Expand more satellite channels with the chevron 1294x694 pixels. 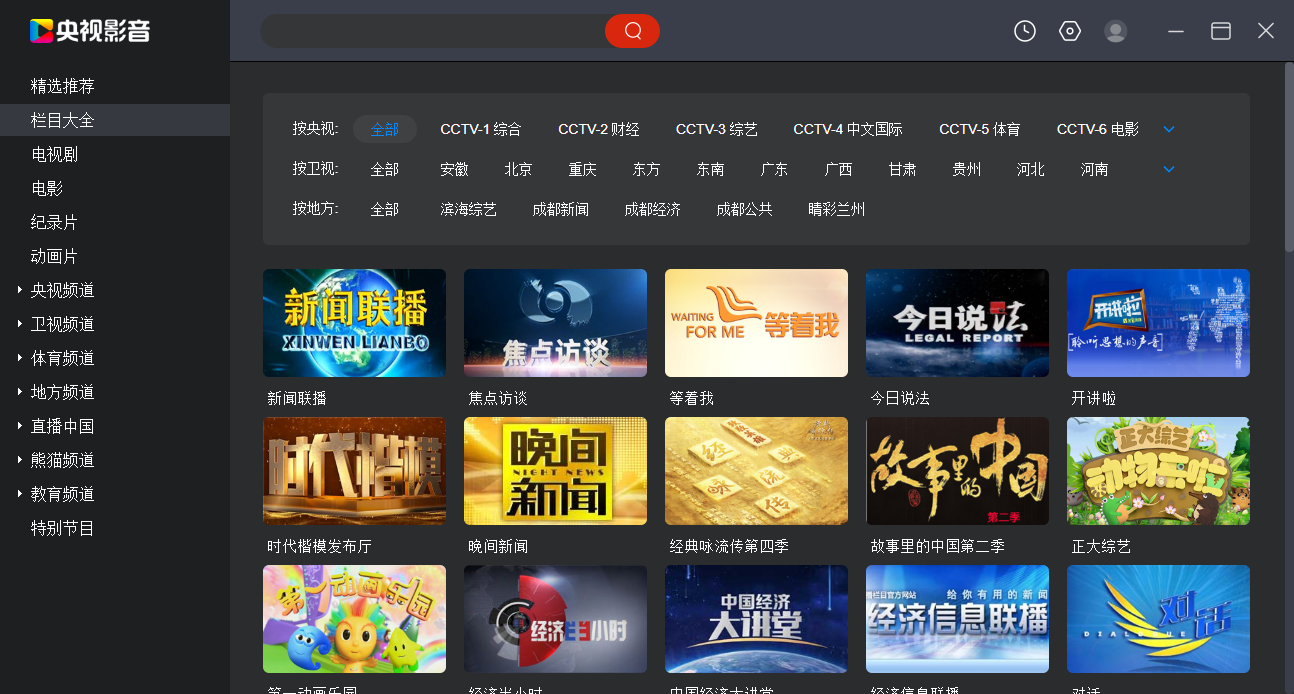1168,169
